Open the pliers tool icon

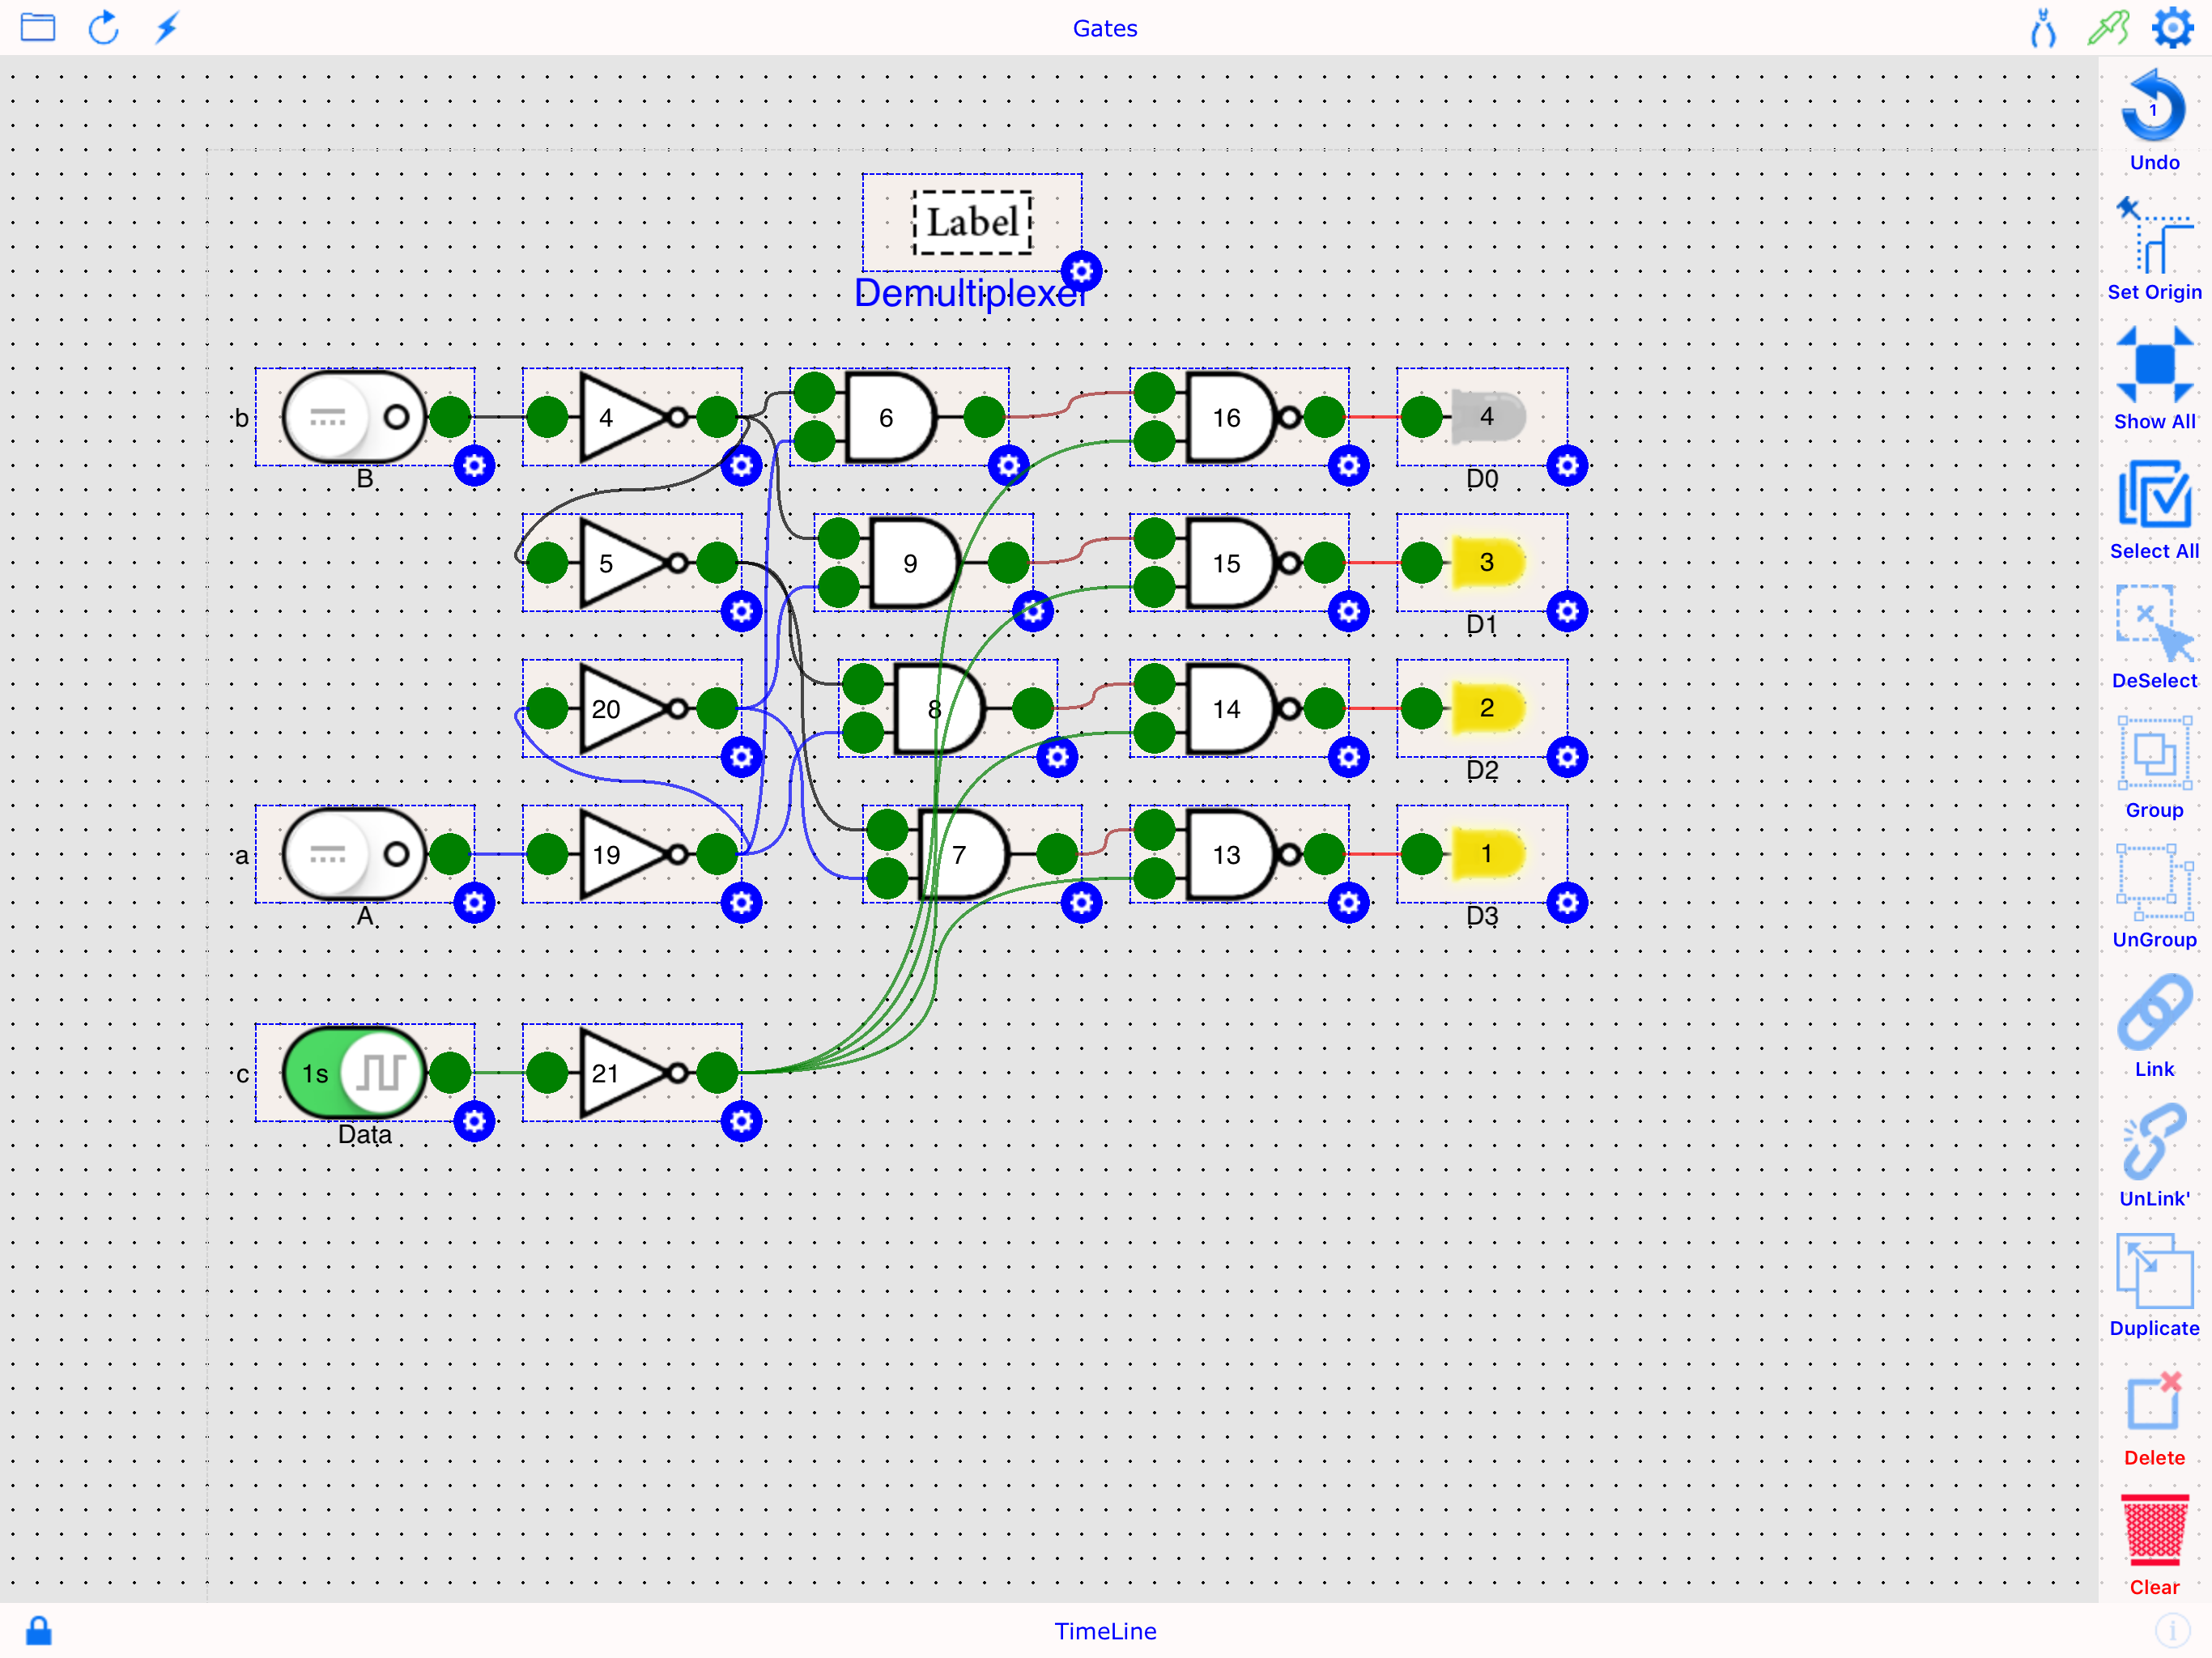(2043, 28)
